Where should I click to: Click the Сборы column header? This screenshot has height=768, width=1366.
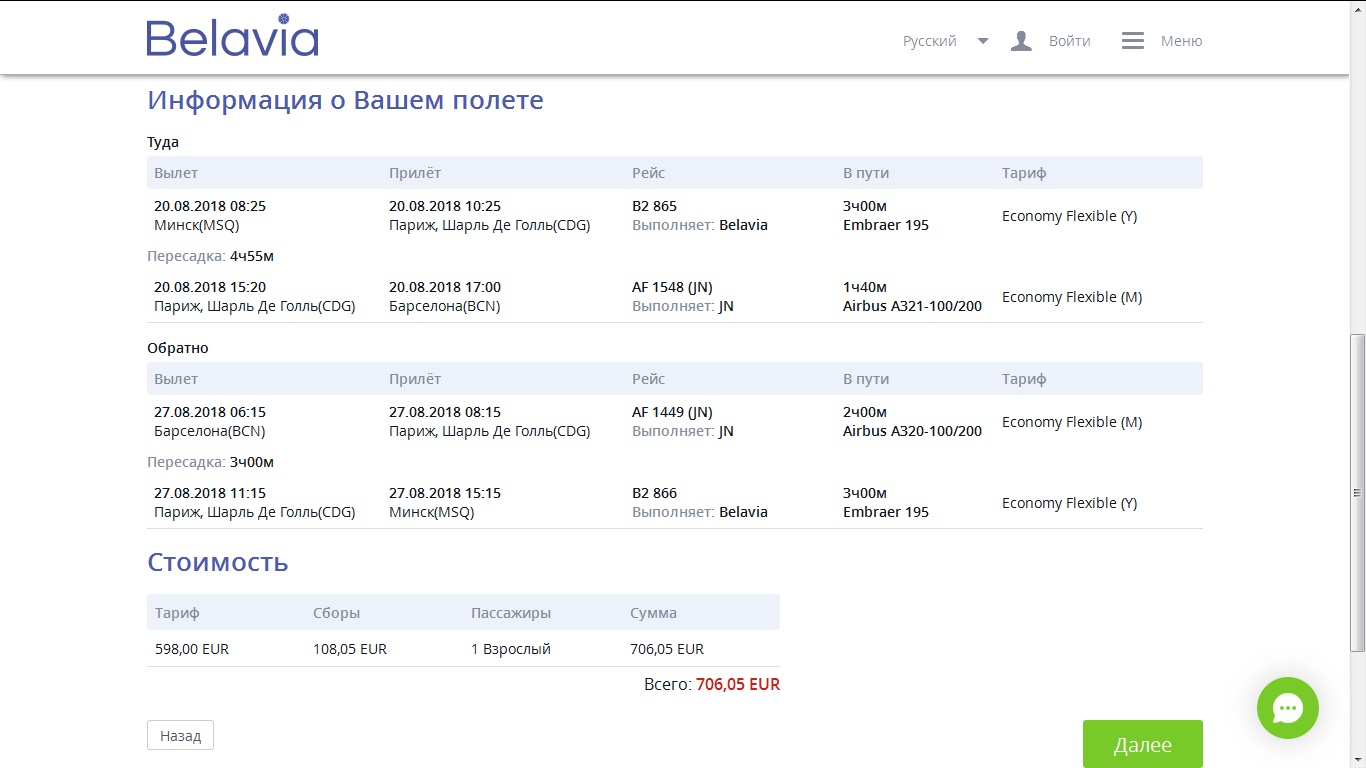[x=336, y=613]
